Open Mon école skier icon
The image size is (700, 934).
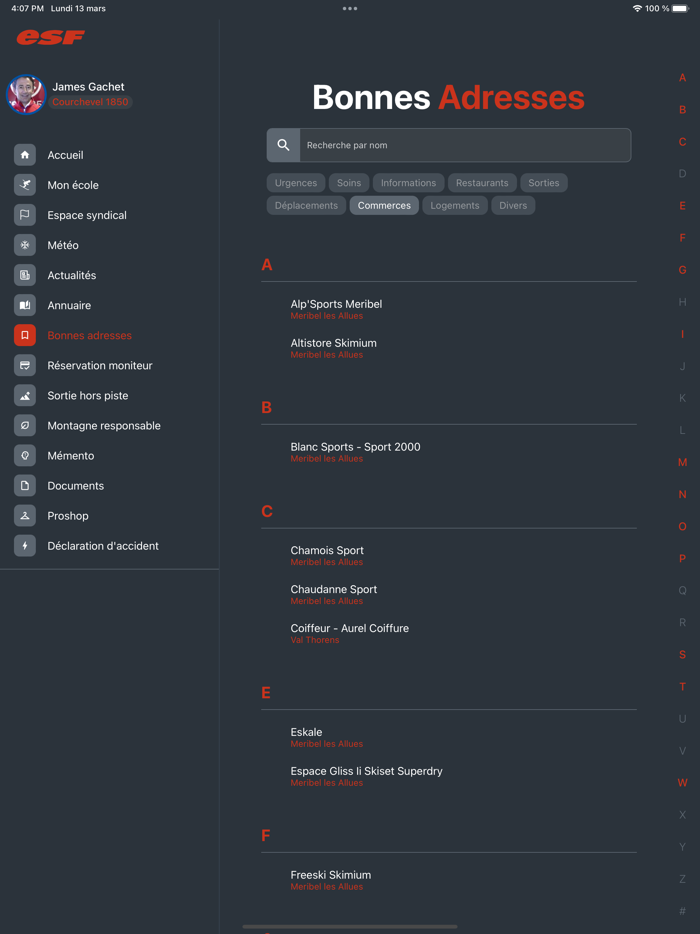pyautogui.click(x=25, y=185)
